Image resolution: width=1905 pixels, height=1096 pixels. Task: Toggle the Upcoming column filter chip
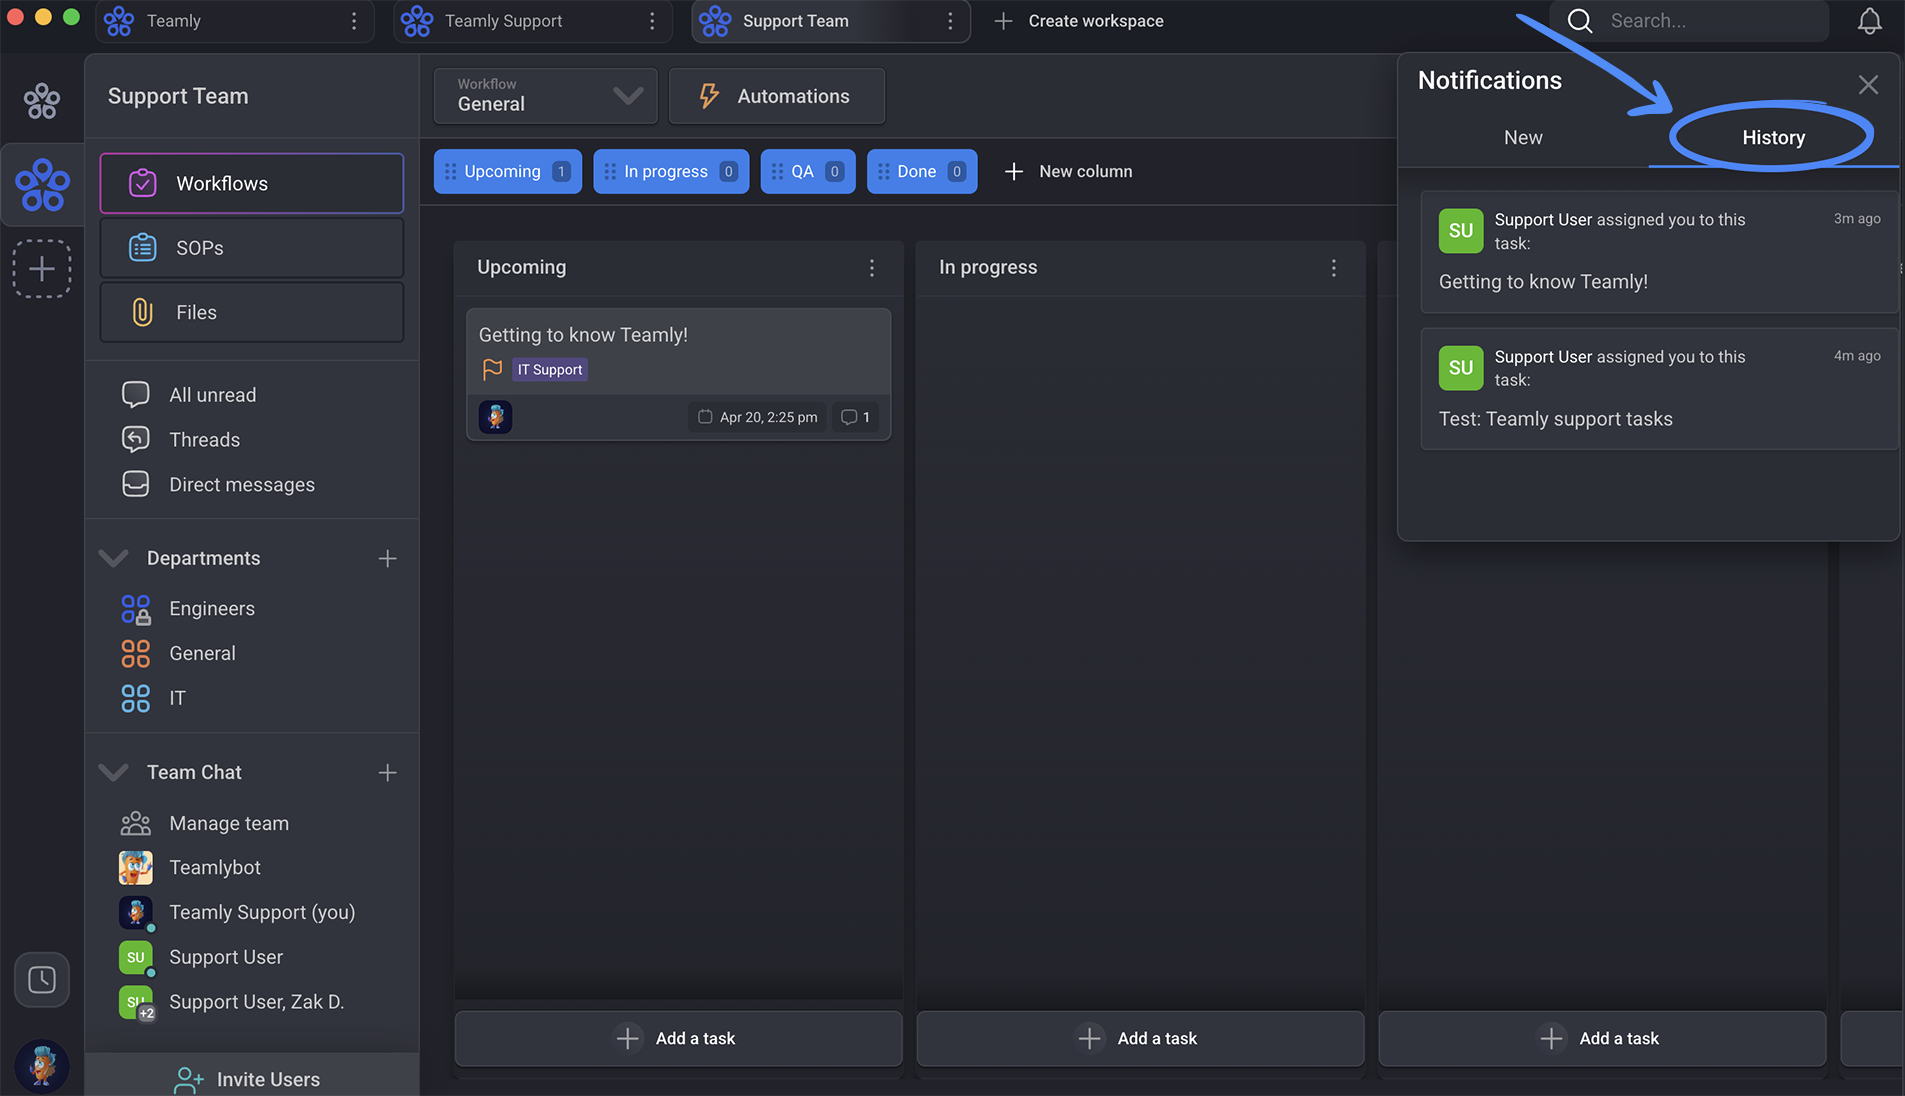coord(508,171)
